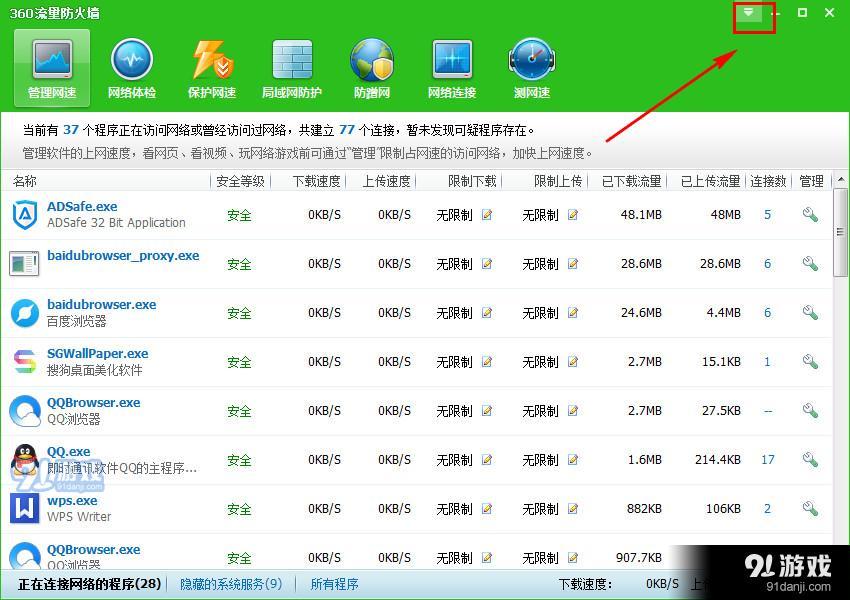
Task: Open manage wrench for QQ.exe
Action: pos(810,460)
